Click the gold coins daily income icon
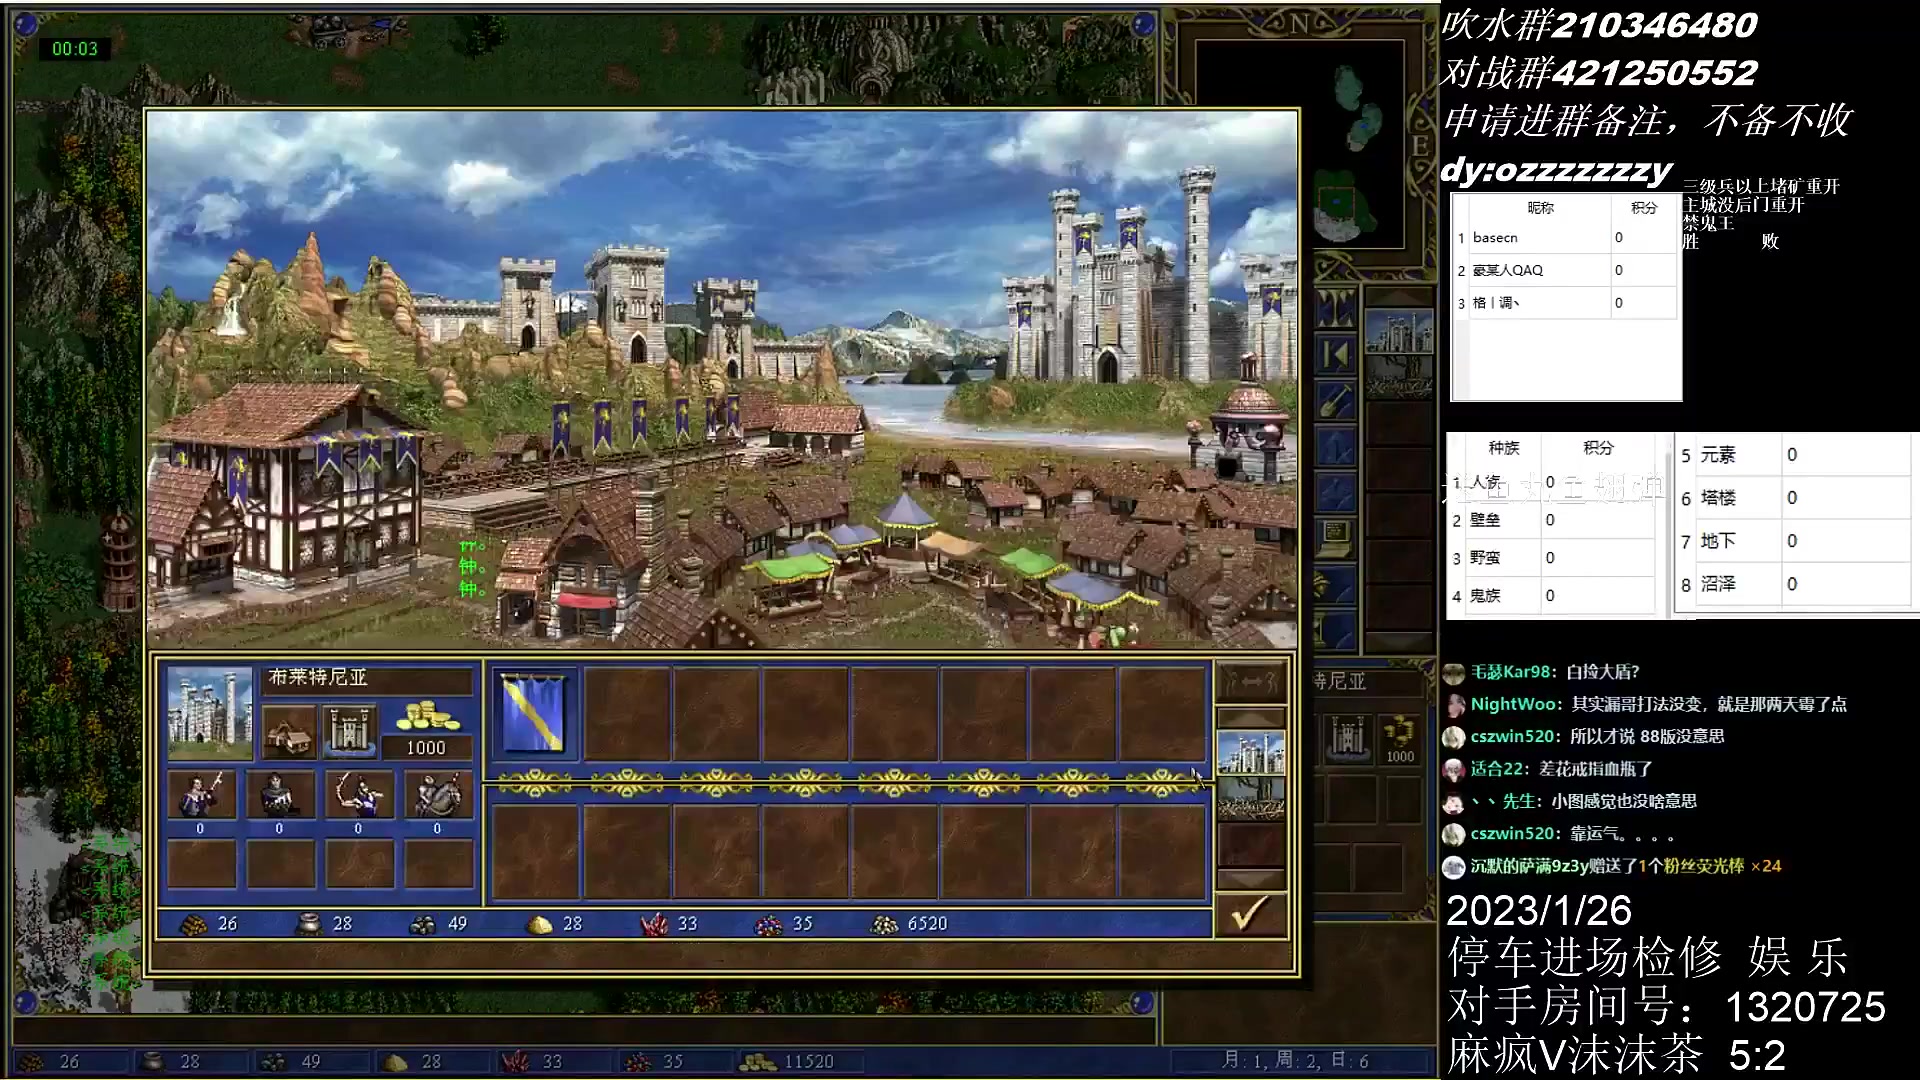Screen dimensions: 1920x1080 click(x=427, y=717)
